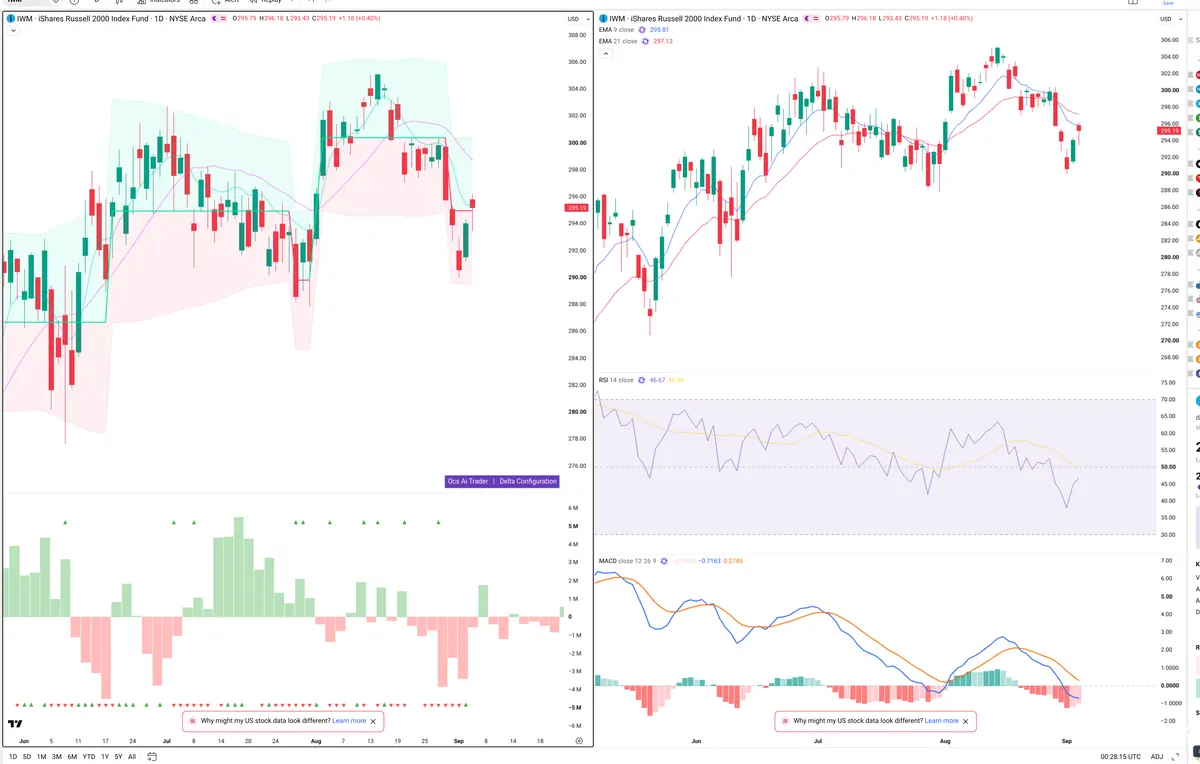The image size is (1200, 764).
Task: Click the 50.00 level on RSI axis
Action: tap(1168, 467)
